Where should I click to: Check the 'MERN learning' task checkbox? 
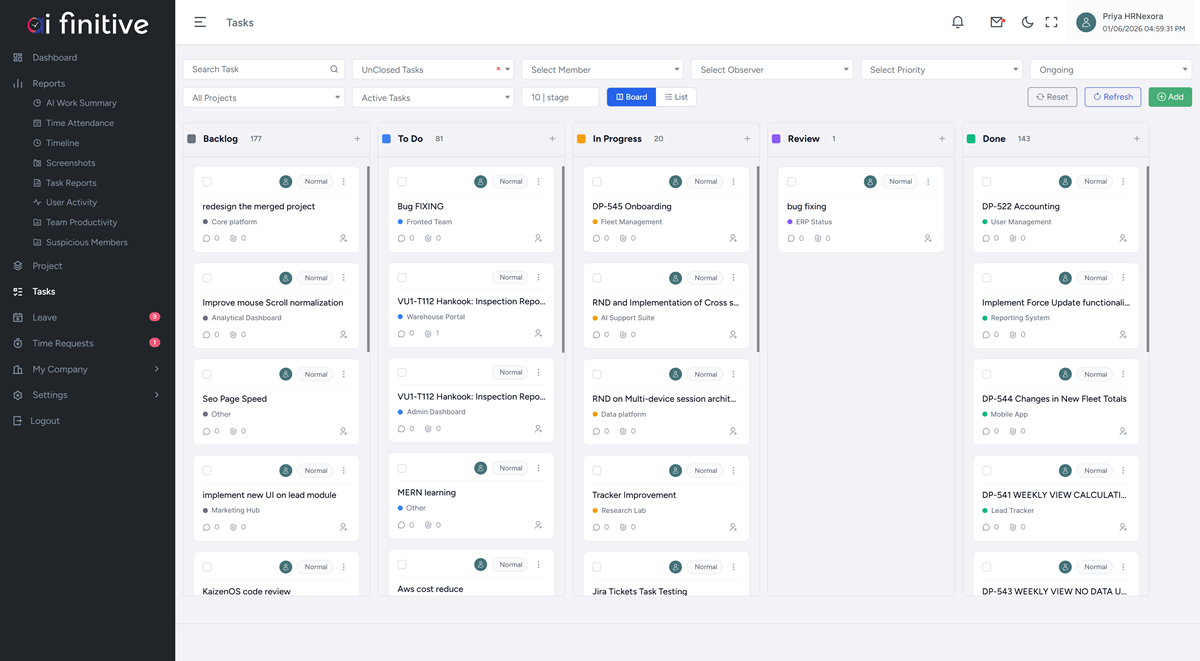[402, 468]
